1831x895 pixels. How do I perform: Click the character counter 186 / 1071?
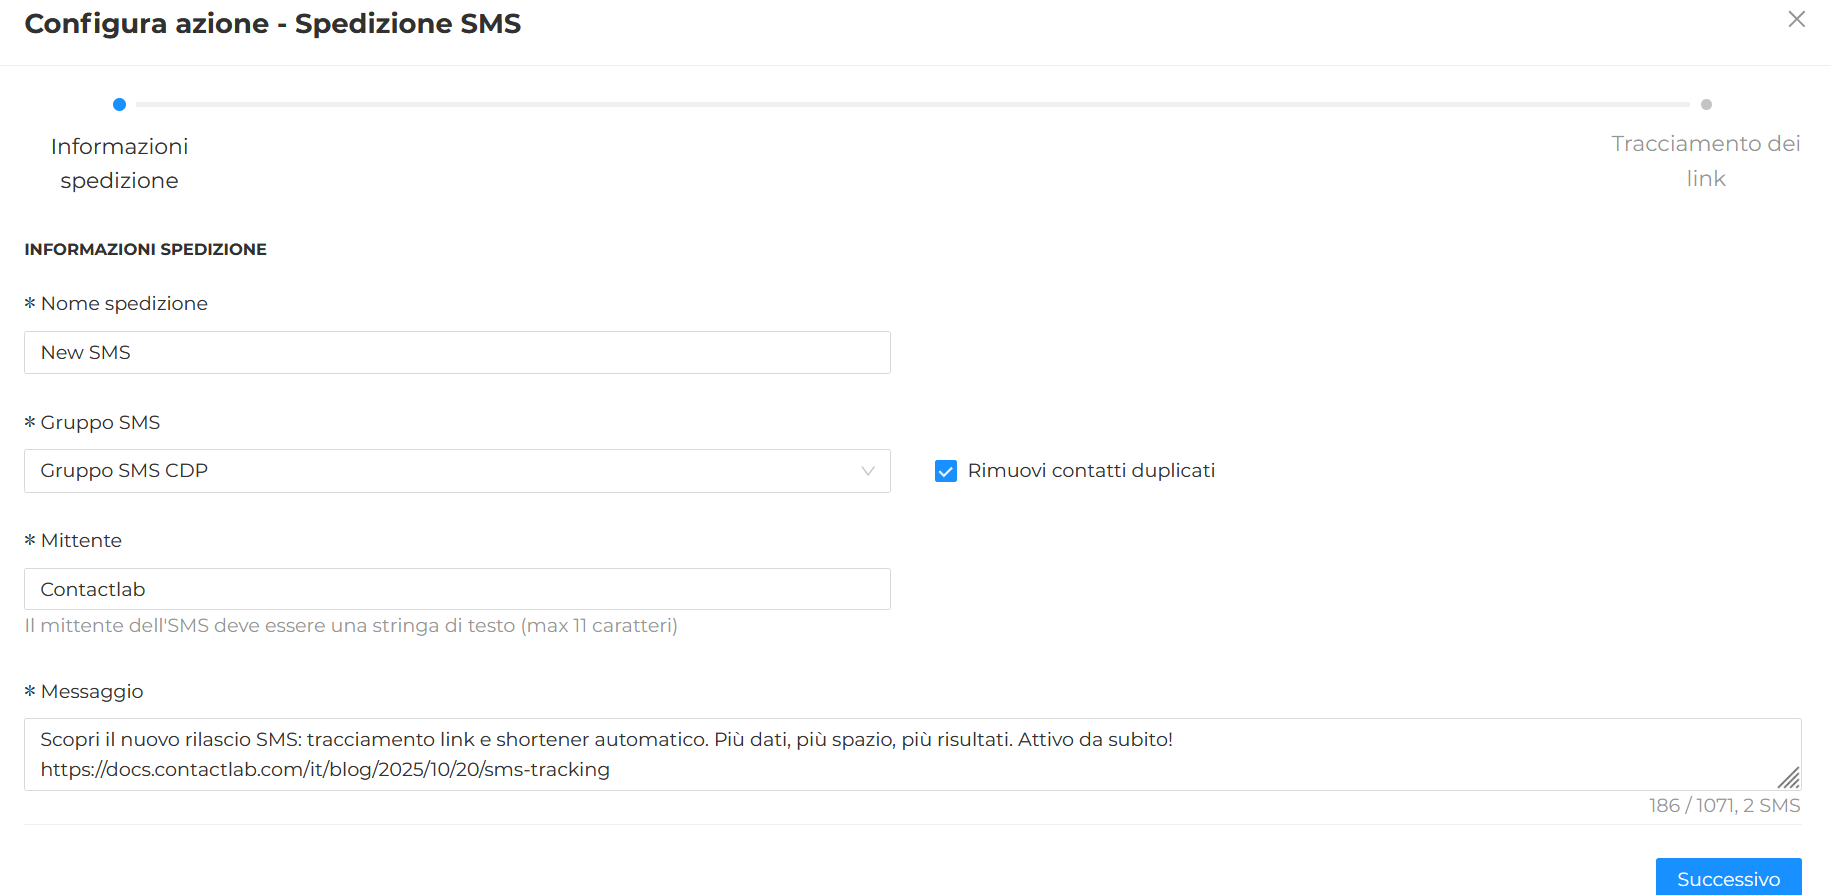click(1723, 804)
